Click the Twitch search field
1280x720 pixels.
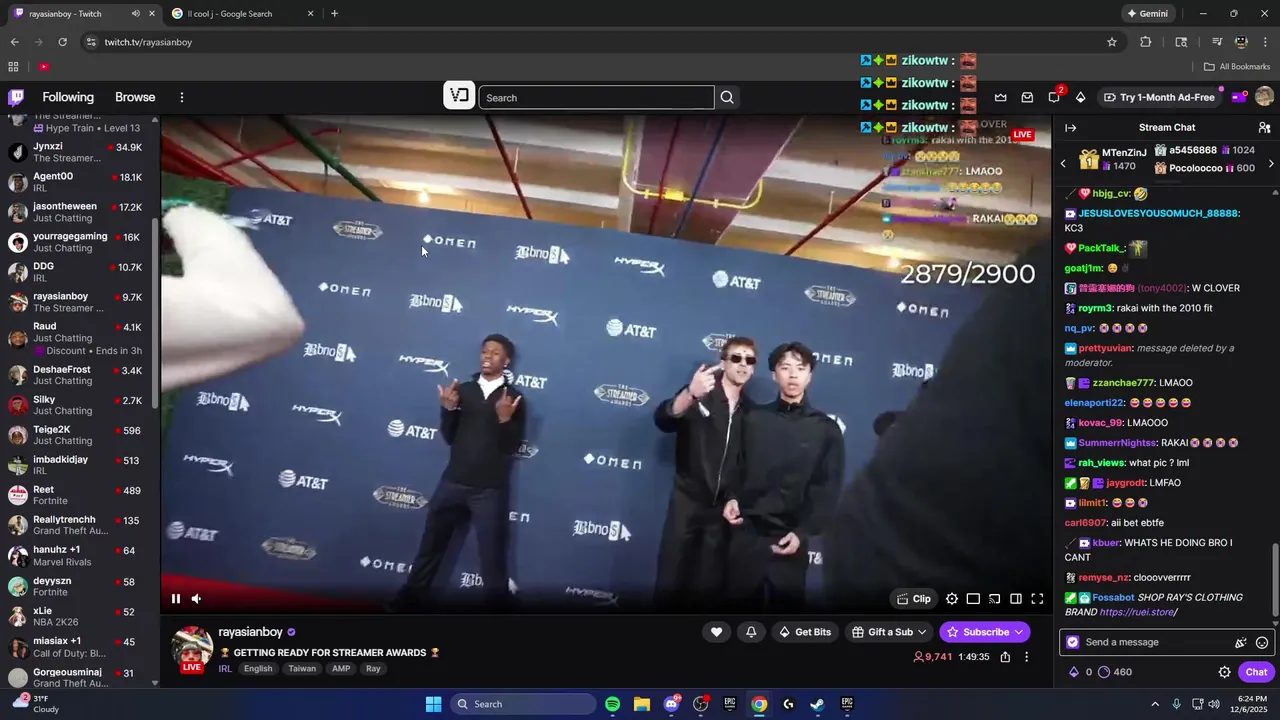[596, 97]
